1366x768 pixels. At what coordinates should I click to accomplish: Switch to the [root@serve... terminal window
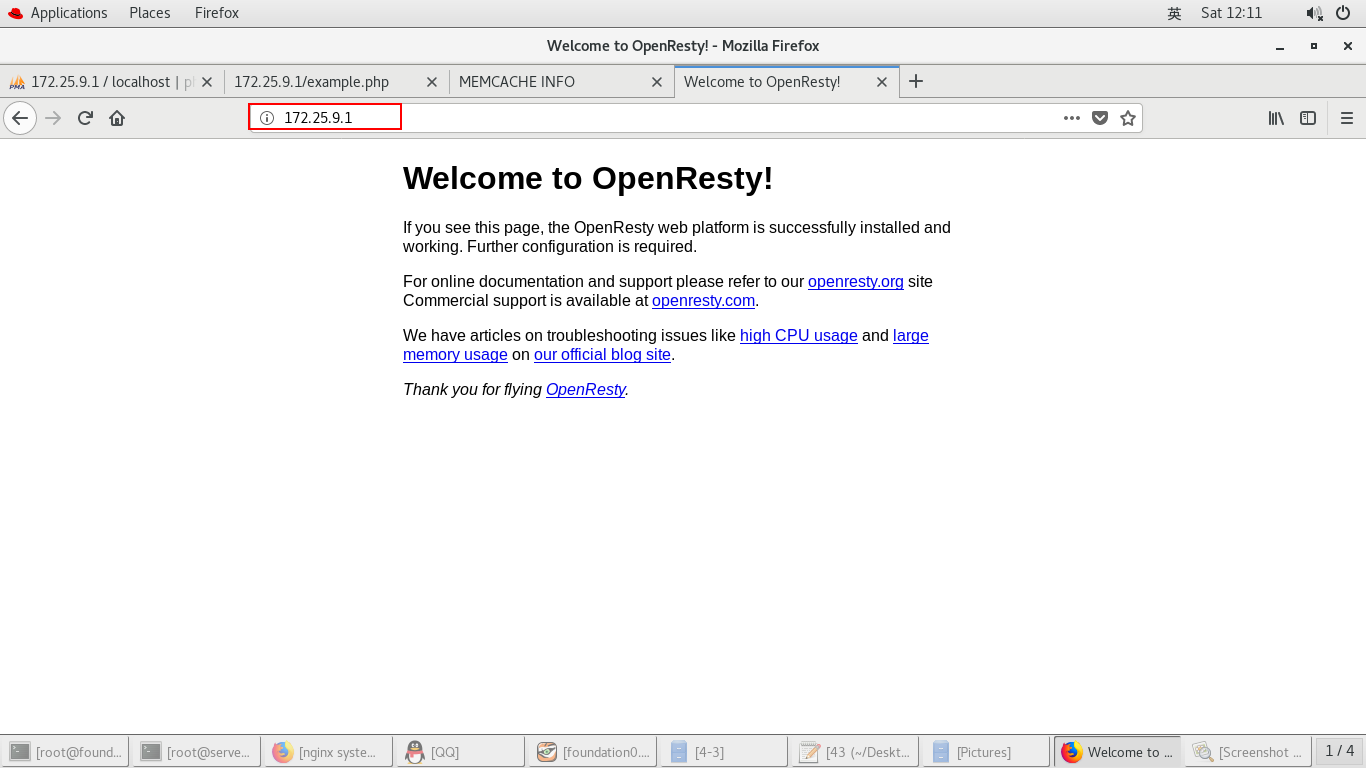[x=197, y=752]
